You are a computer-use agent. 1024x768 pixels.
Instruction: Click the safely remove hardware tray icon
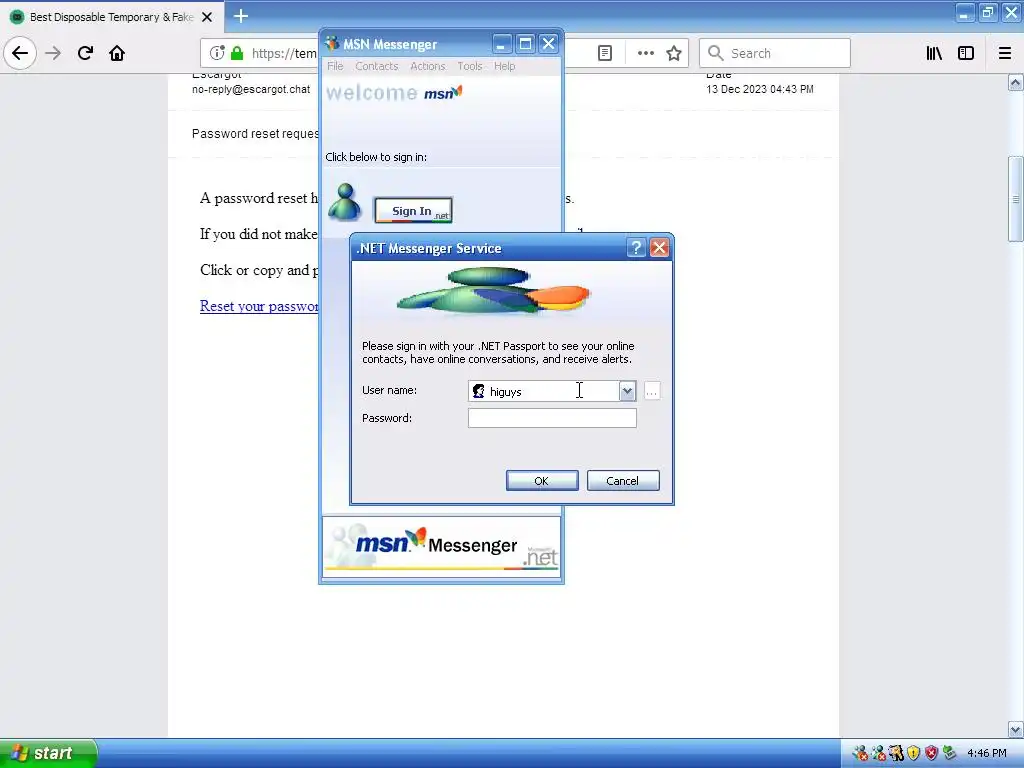[950, 754]
